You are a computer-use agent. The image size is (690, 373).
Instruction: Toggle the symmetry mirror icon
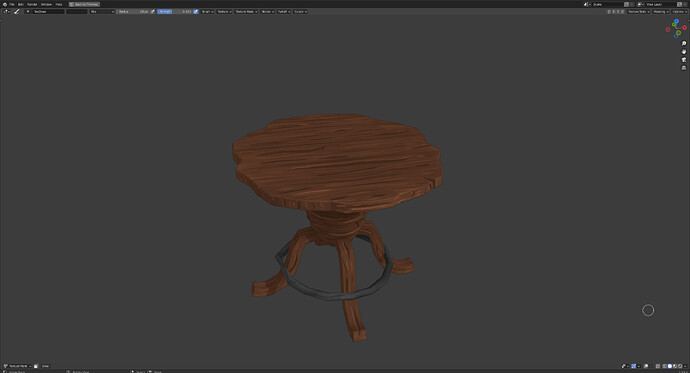609,11
